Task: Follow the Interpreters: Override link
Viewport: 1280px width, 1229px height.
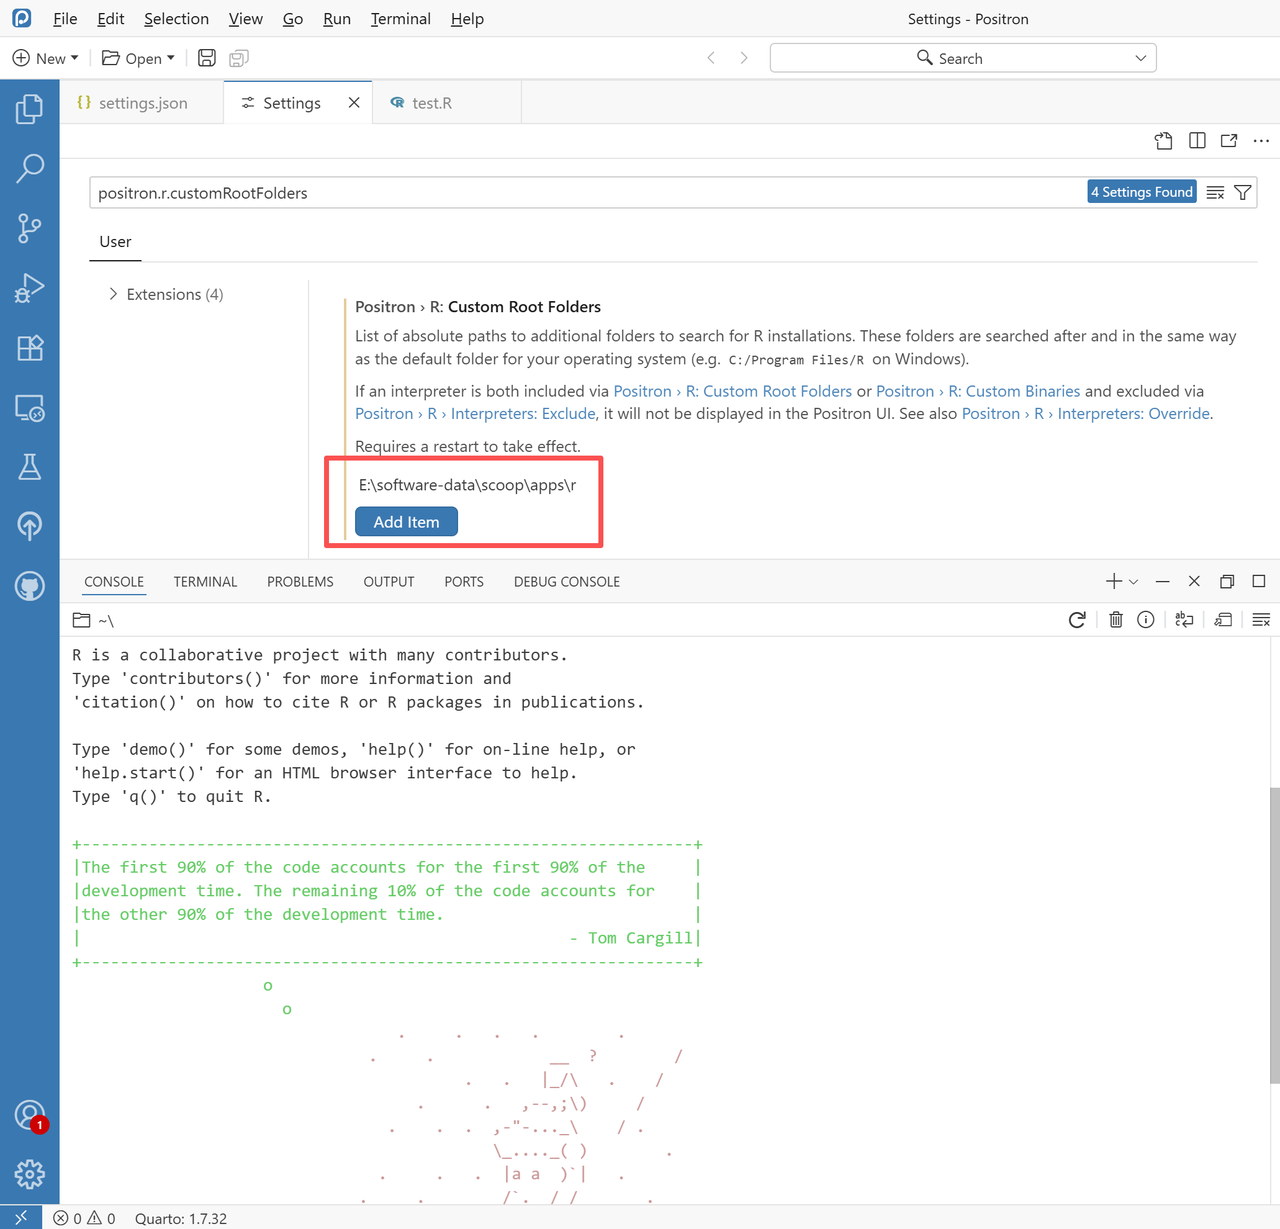Action: point(1133,414)
